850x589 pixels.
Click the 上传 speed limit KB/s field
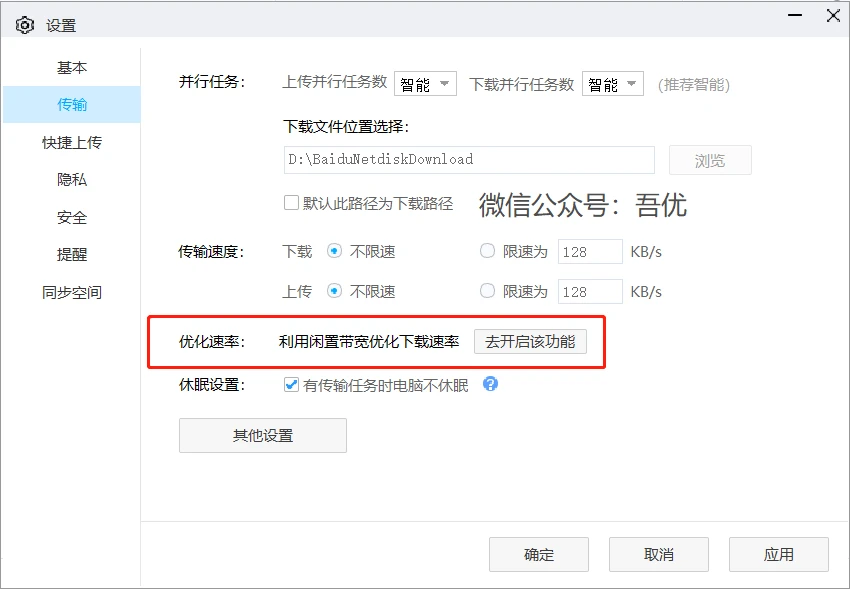pyautogui.click(x=590, y=292)
